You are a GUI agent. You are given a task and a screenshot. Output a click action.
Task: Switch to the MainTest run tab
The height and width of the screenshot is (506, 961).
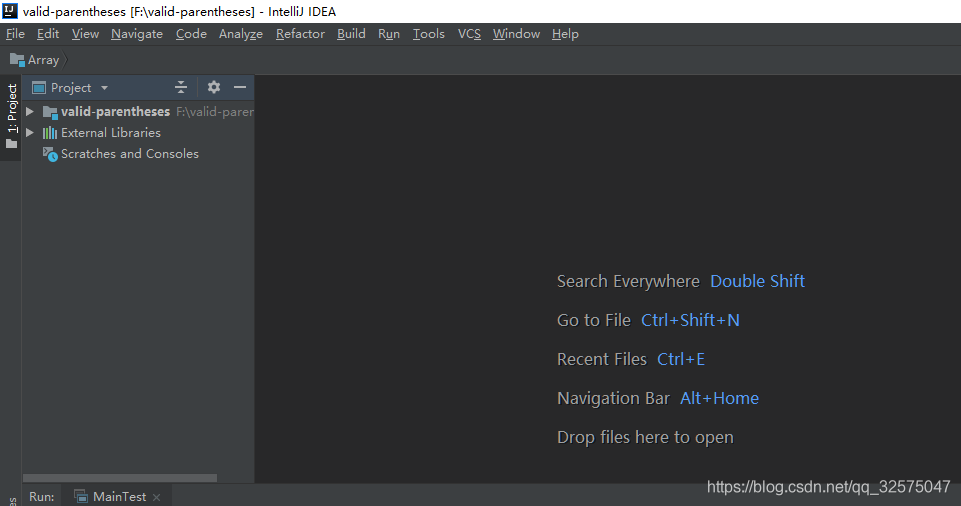click(120, 497)
